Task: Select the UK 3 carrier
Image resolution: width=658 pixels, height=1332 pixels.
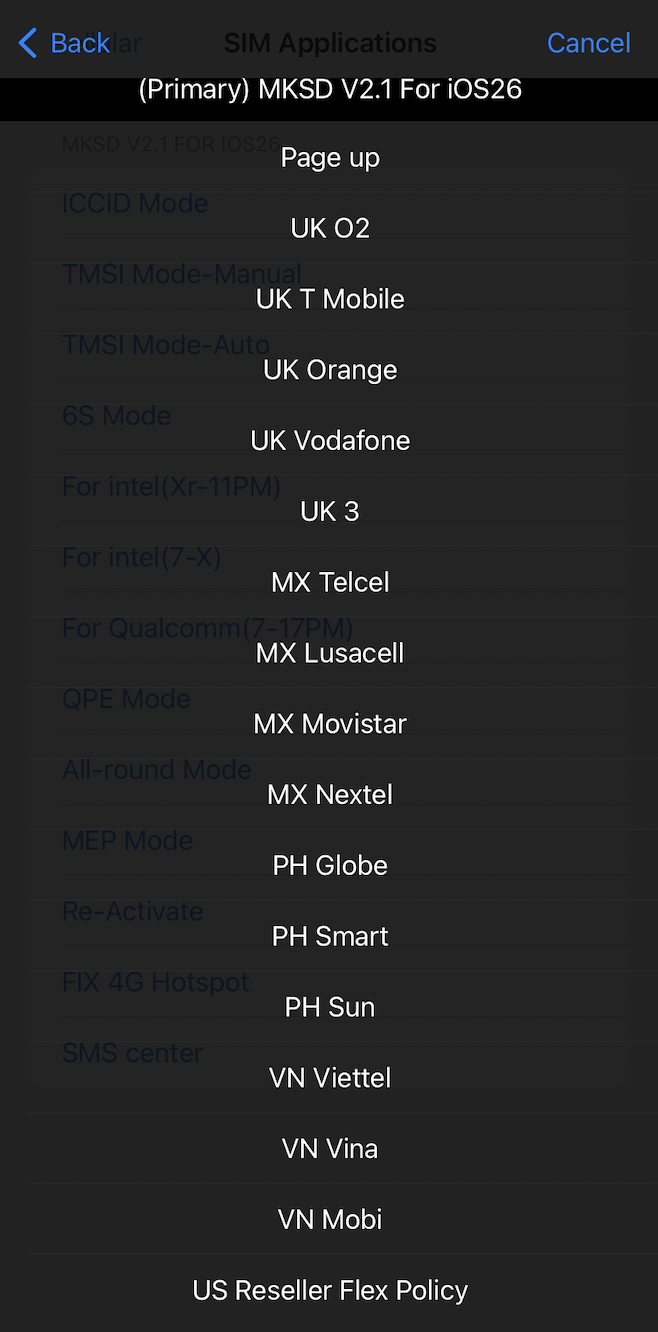Action: (330, 512)
